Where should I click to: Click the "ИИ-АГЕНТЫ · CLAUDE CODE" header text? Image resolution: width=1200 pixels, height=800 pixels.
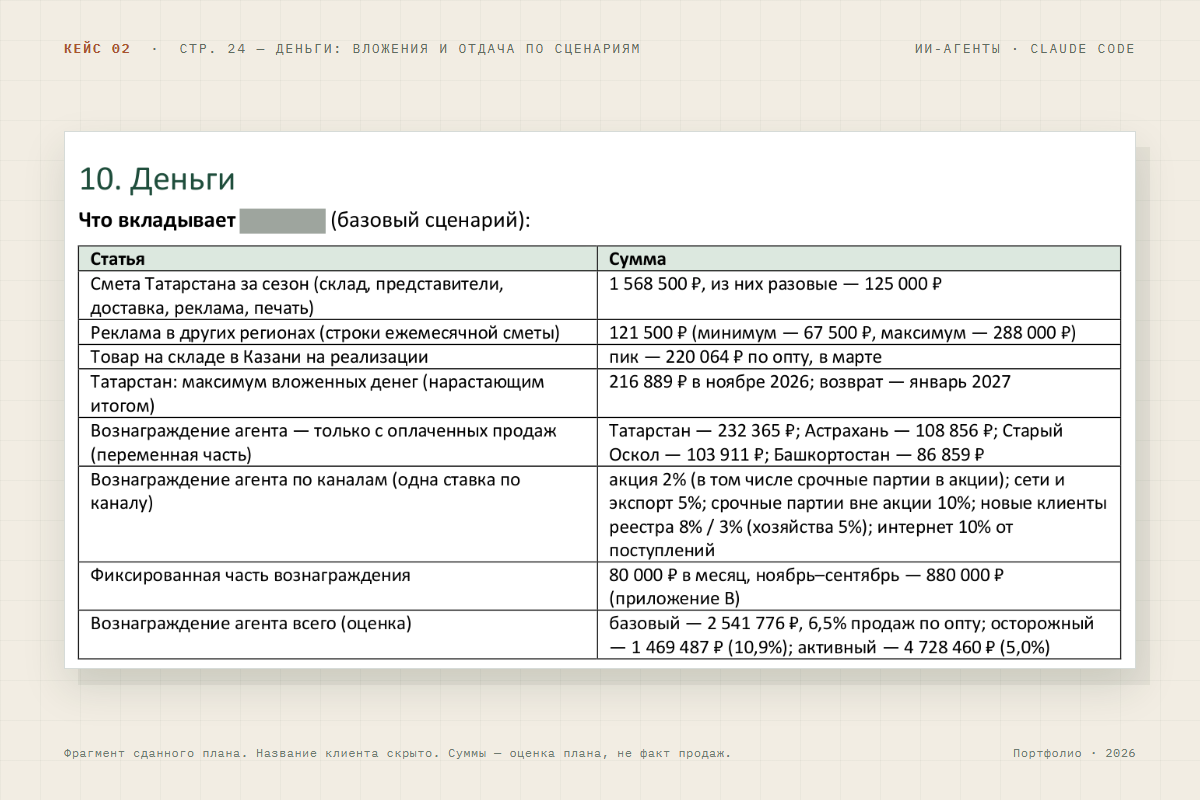tap(1025, 49)
